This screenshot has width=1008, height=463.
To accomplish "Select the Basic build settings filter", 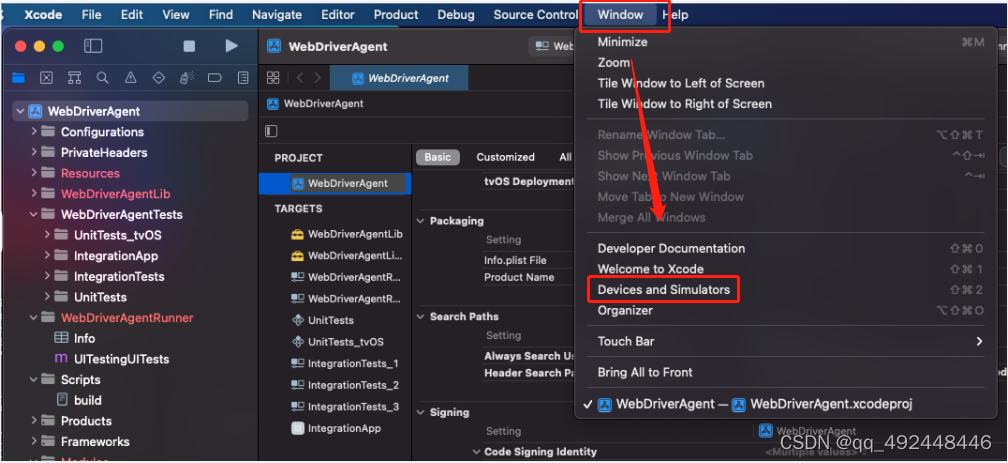I will coord(438,157).
